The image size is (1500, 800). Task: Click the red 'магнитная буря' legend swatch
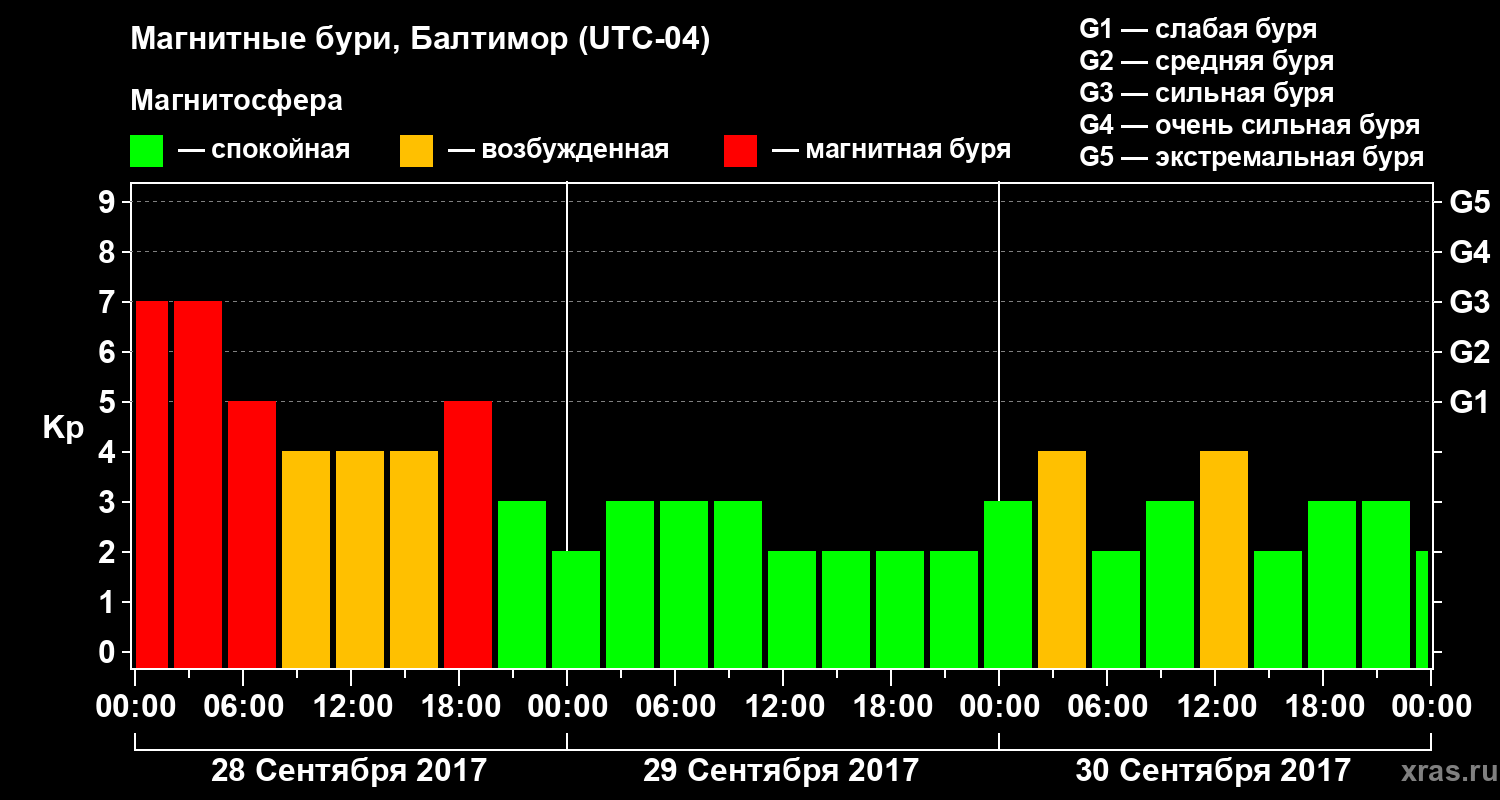pos(740,151)
